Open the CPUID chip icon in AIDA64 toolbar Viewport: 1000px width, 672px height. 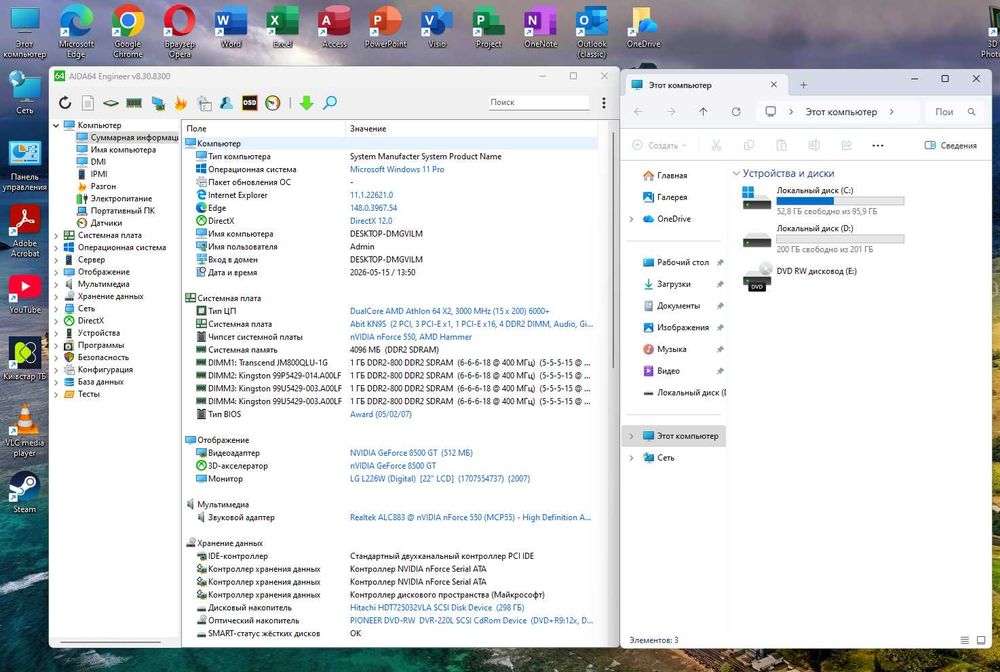111,103
